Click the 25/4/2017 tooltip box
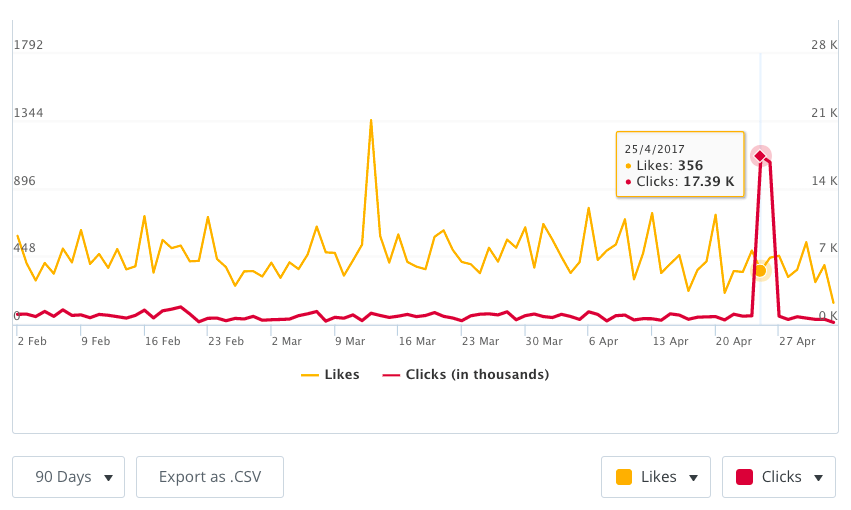 point(680,160)
